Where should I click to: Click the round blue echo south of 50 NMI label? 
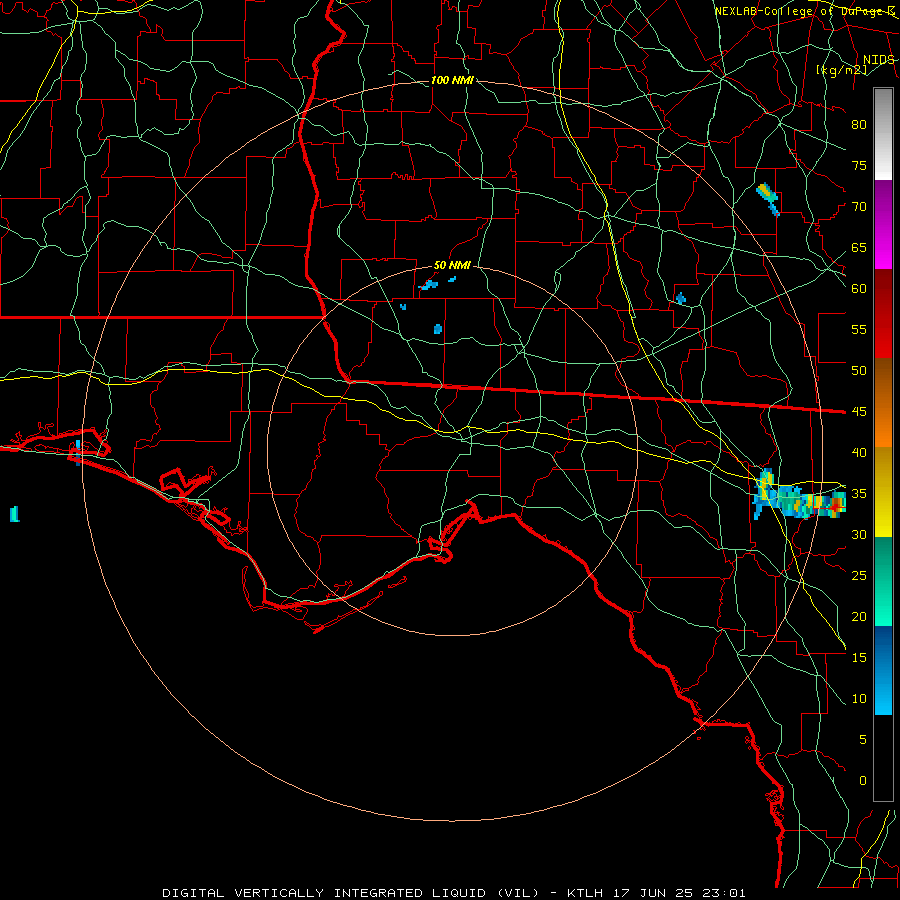pyautogui.click(x=438, y=329)
